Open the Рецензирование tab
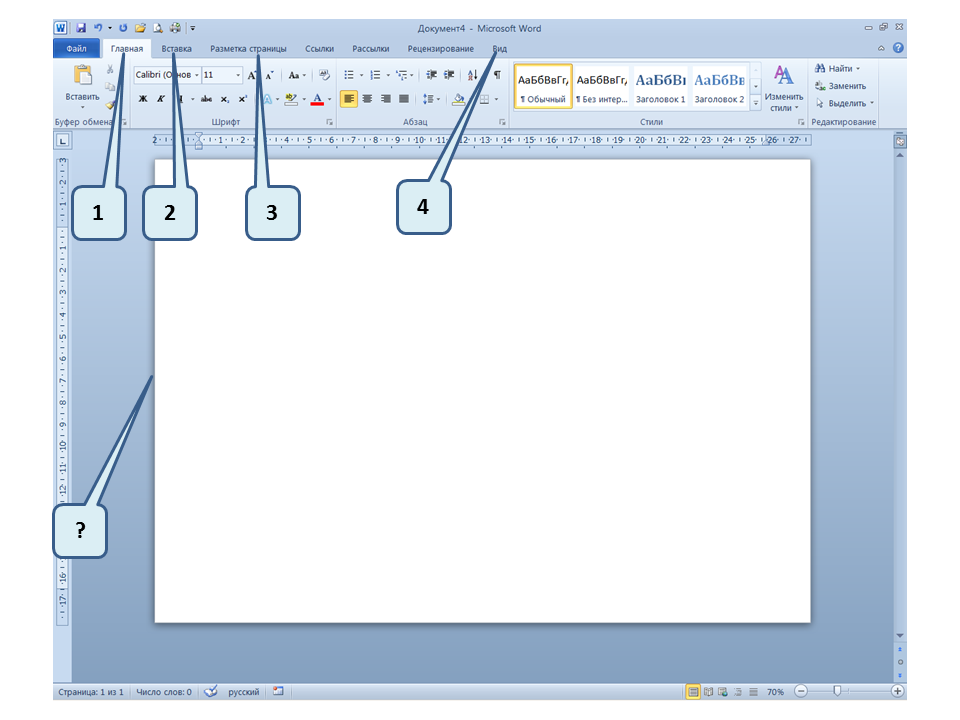This screenshot has width=960, height=720. 441,48
